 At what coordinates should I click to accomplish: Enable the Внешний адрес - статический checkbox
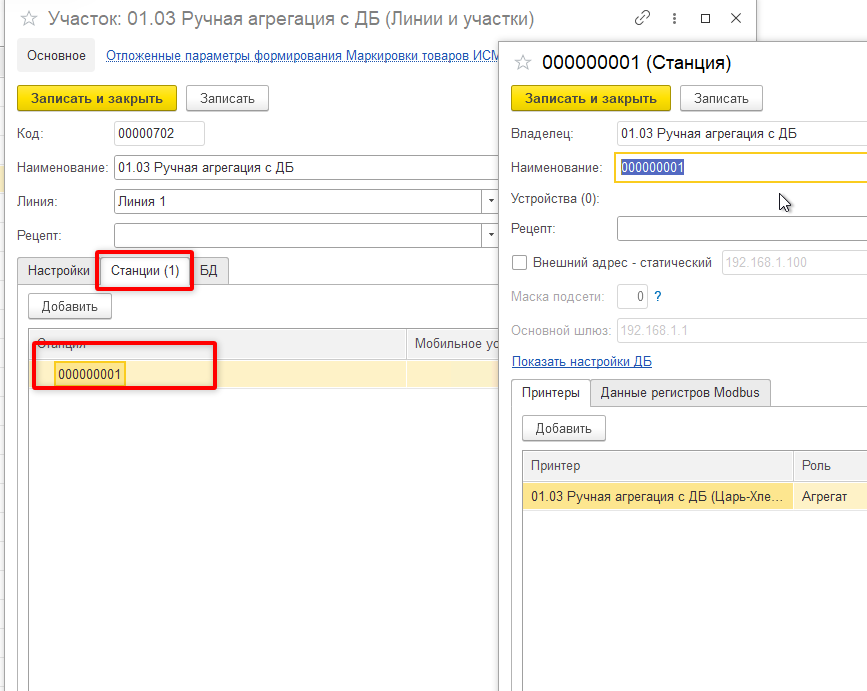pos(519,263)
